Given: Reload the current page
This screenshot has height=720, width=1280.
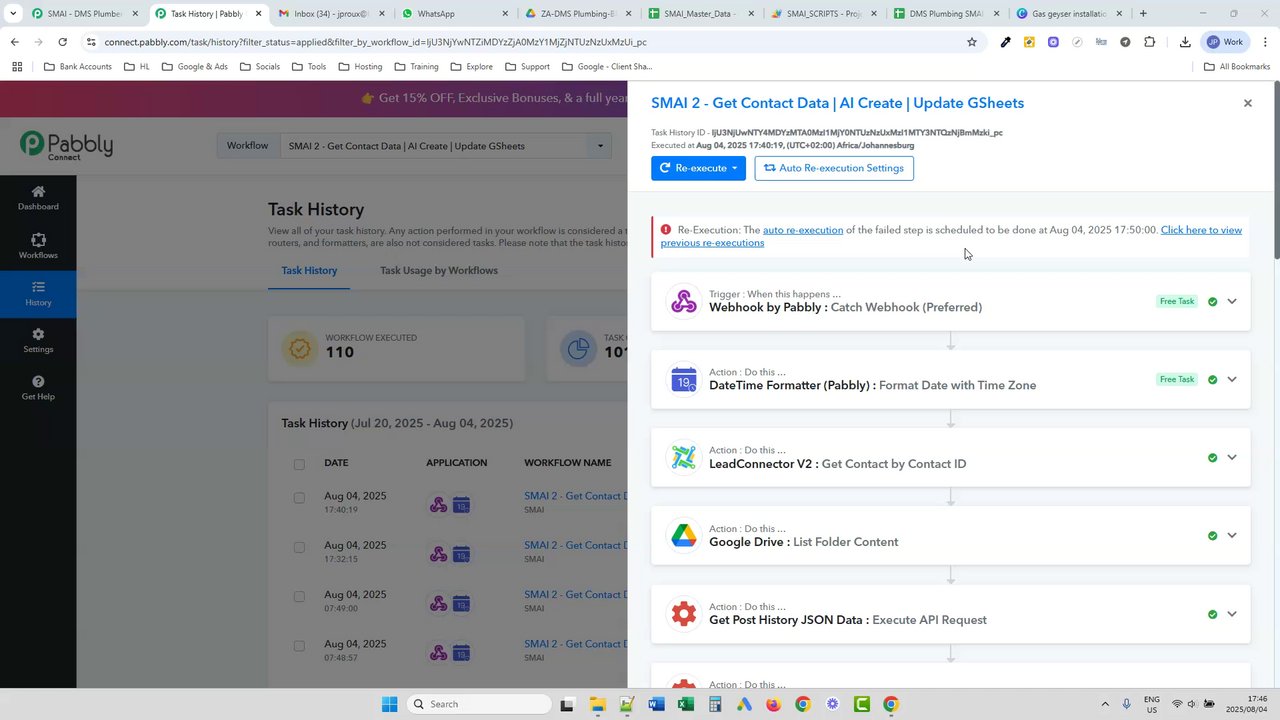Looking at the screenshot, I should (62, 42).
